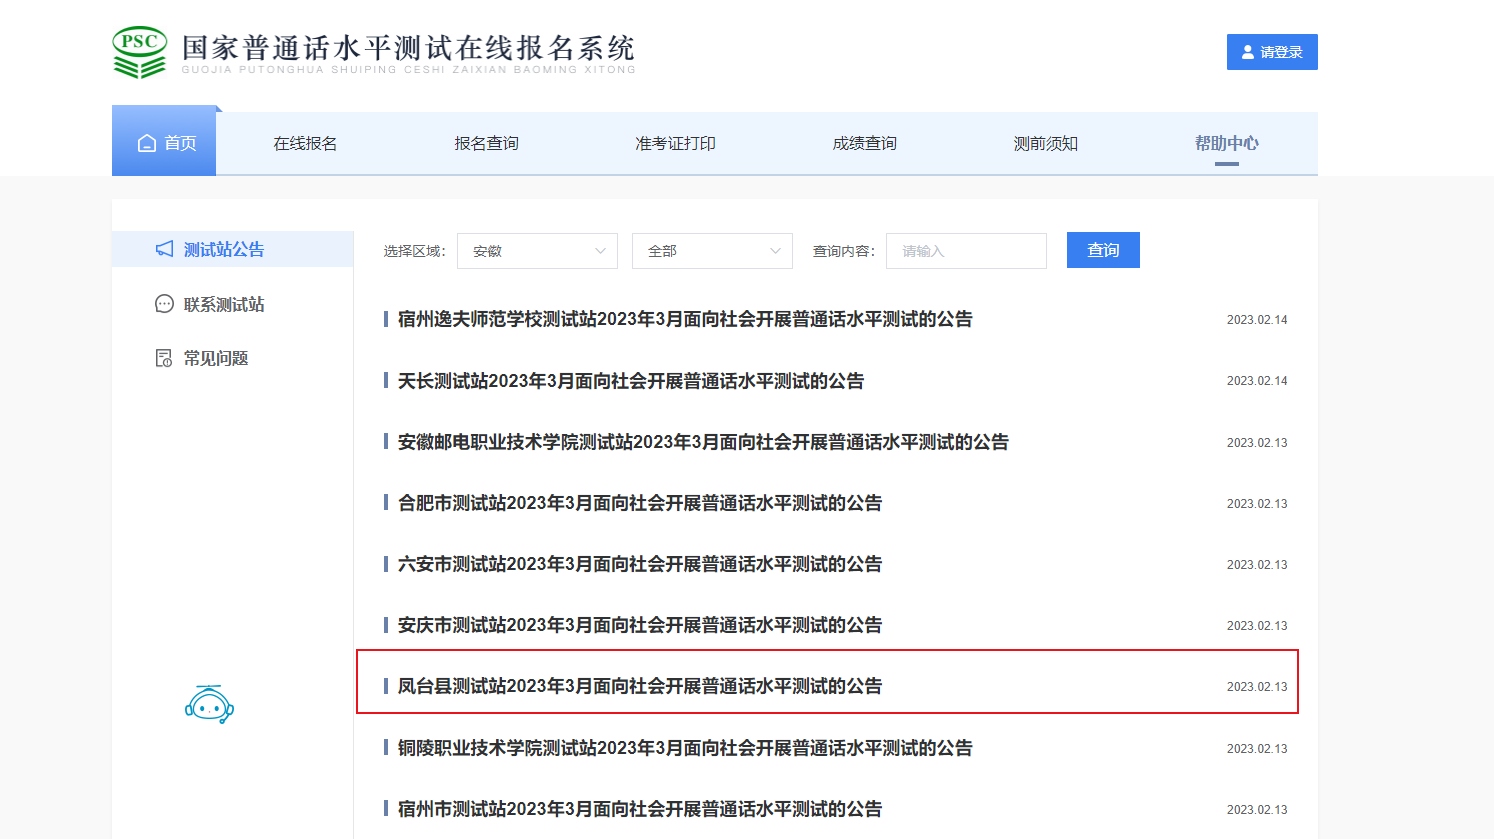
Task: Click the chat bubble icon beside 联系测试站
Action: click(x=165, y=304)
